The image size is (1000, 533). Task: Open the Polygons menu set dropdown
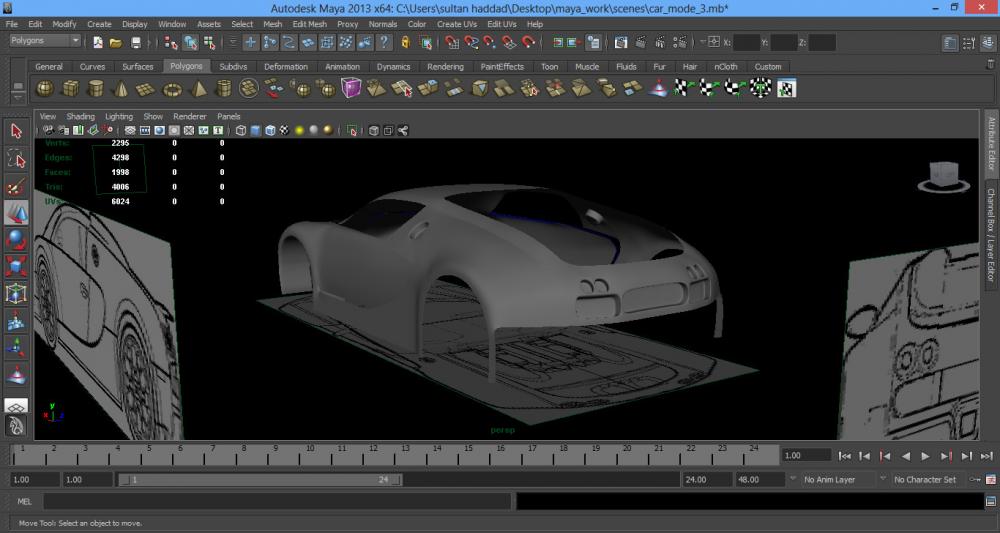45,41
